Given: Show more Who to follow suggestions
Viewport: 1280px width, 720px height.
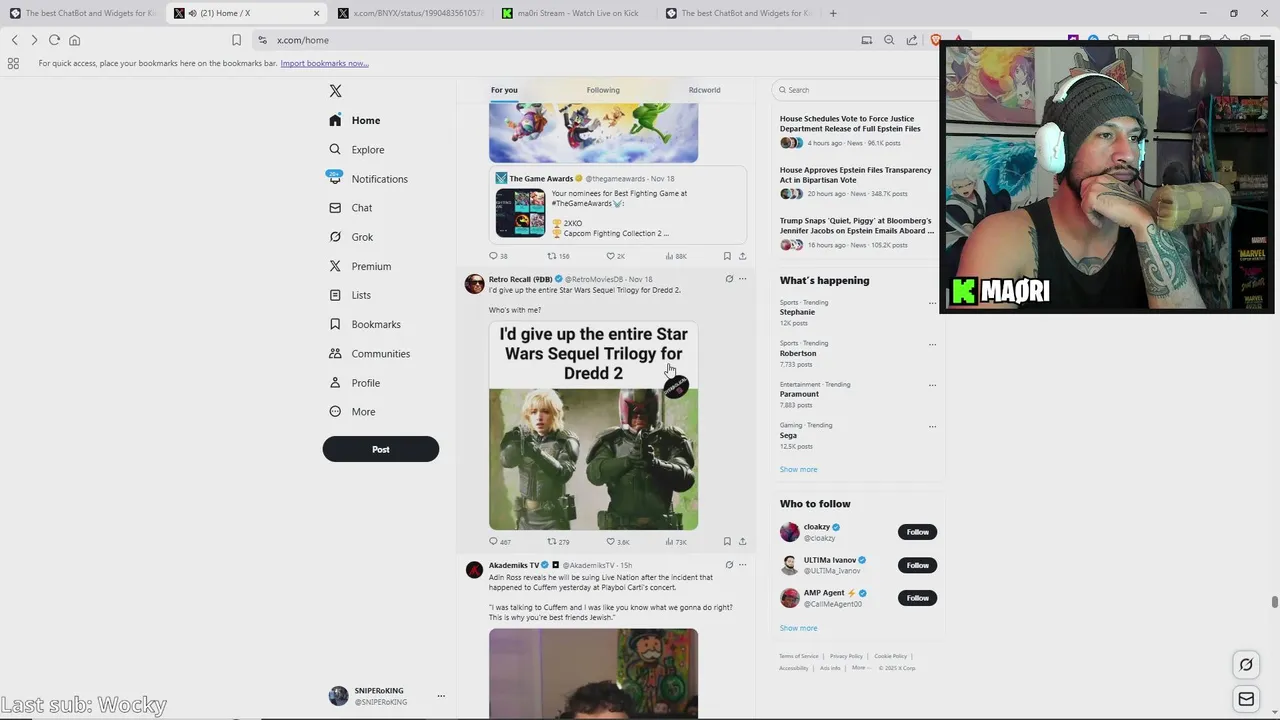Looking at the screenshot, I should pos(798,628).
